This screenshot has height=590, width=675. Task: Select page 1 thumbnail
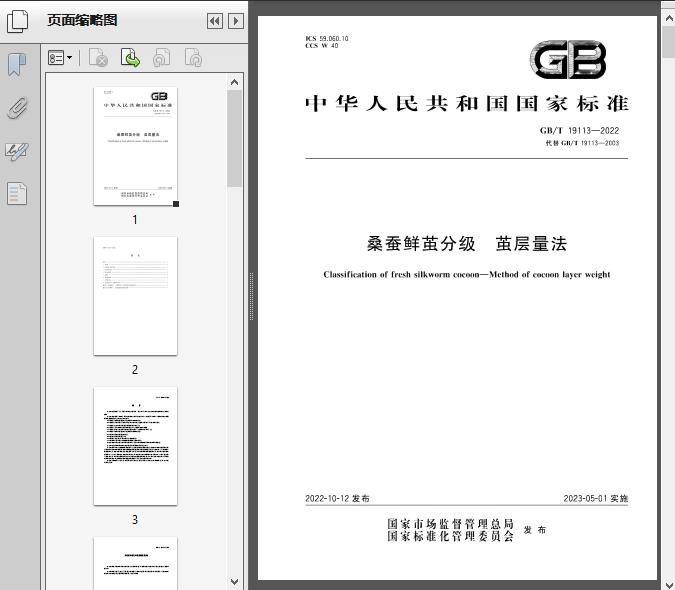click(x=135, y=146)
